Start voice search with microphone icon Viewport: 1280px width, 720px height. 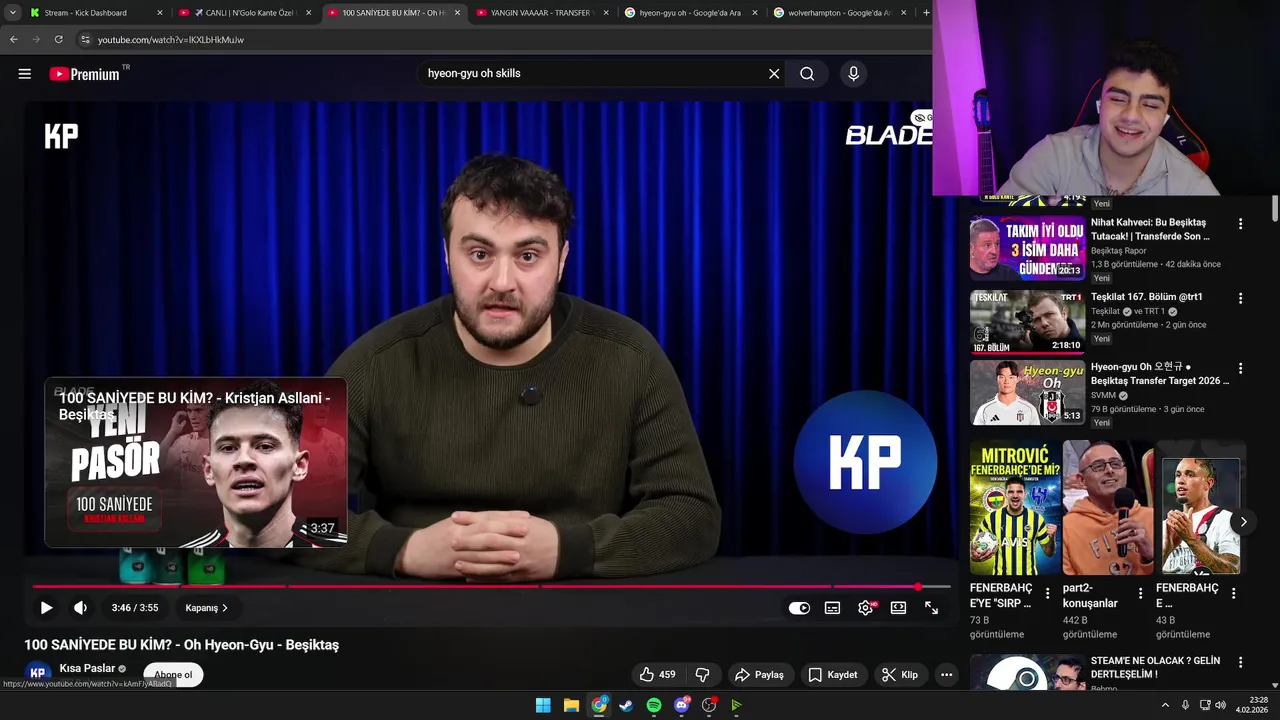click(x=853, y=74)
